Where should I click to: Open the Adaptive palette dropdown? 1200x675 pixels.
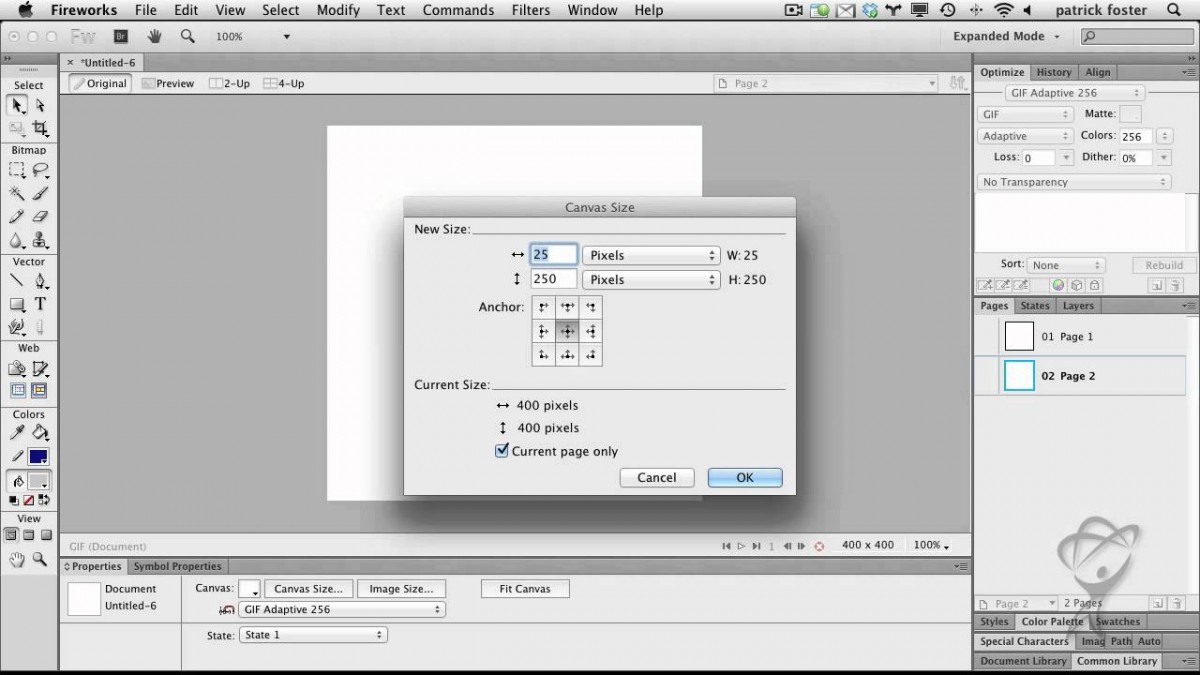point(1025,136)
